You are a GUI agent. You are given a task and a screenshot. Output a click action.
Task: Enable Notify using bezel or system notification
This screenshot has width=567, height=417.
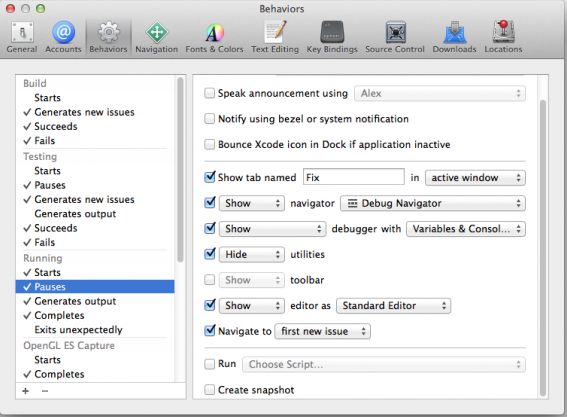[x=209, y=119]
